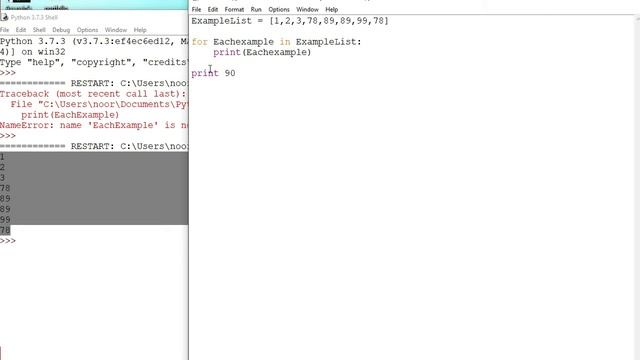
Task: Open the Format menu in editor
Action: click(x=234, y=9)
